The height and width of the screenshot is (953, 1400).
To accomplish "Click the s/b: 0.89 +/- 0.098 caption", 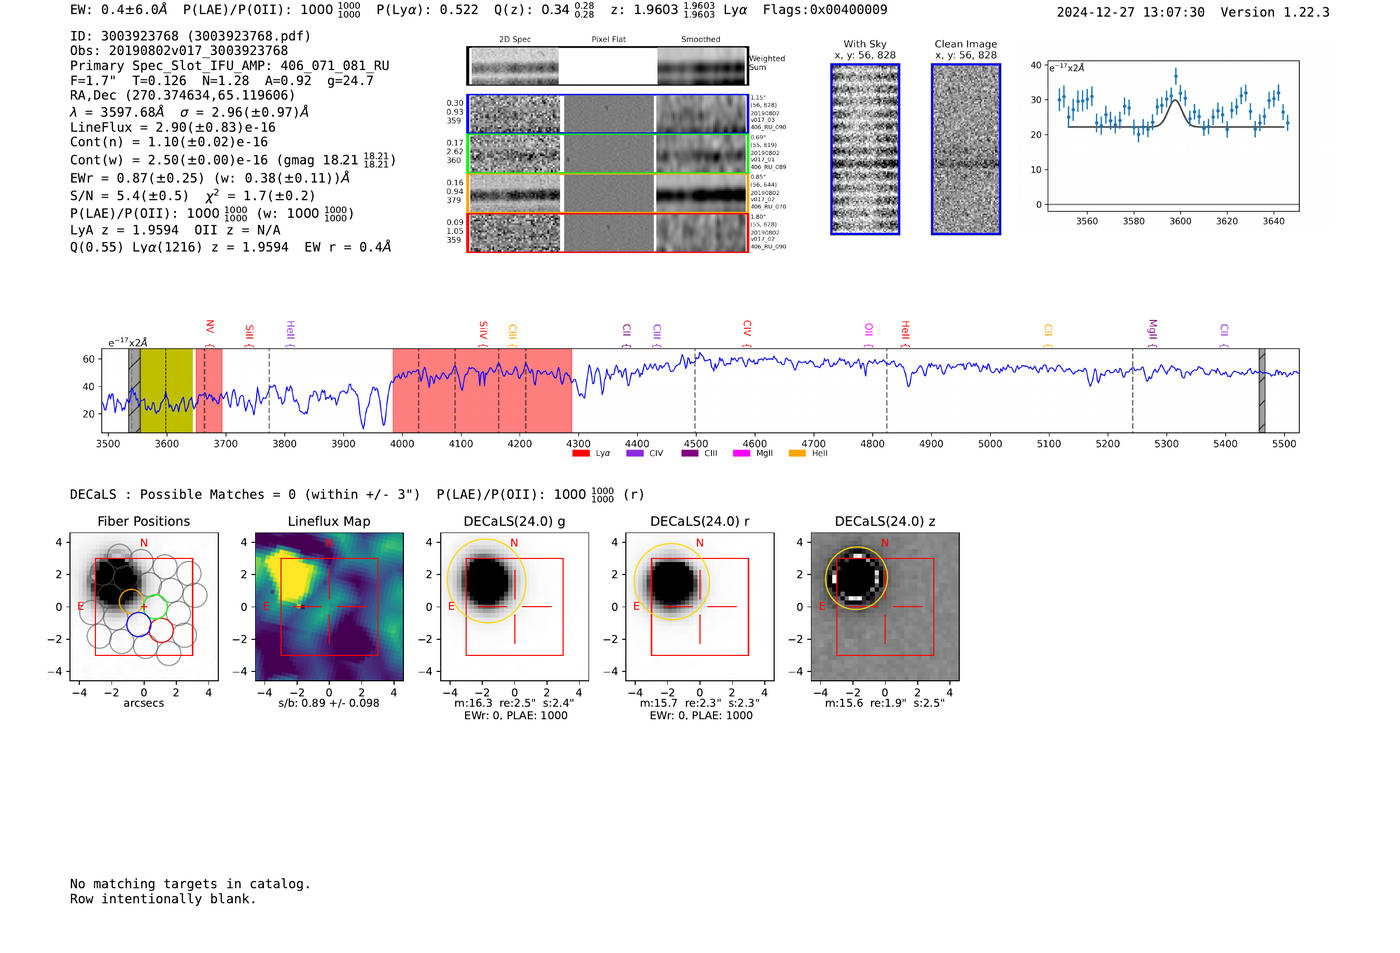I will click(329, 703).
